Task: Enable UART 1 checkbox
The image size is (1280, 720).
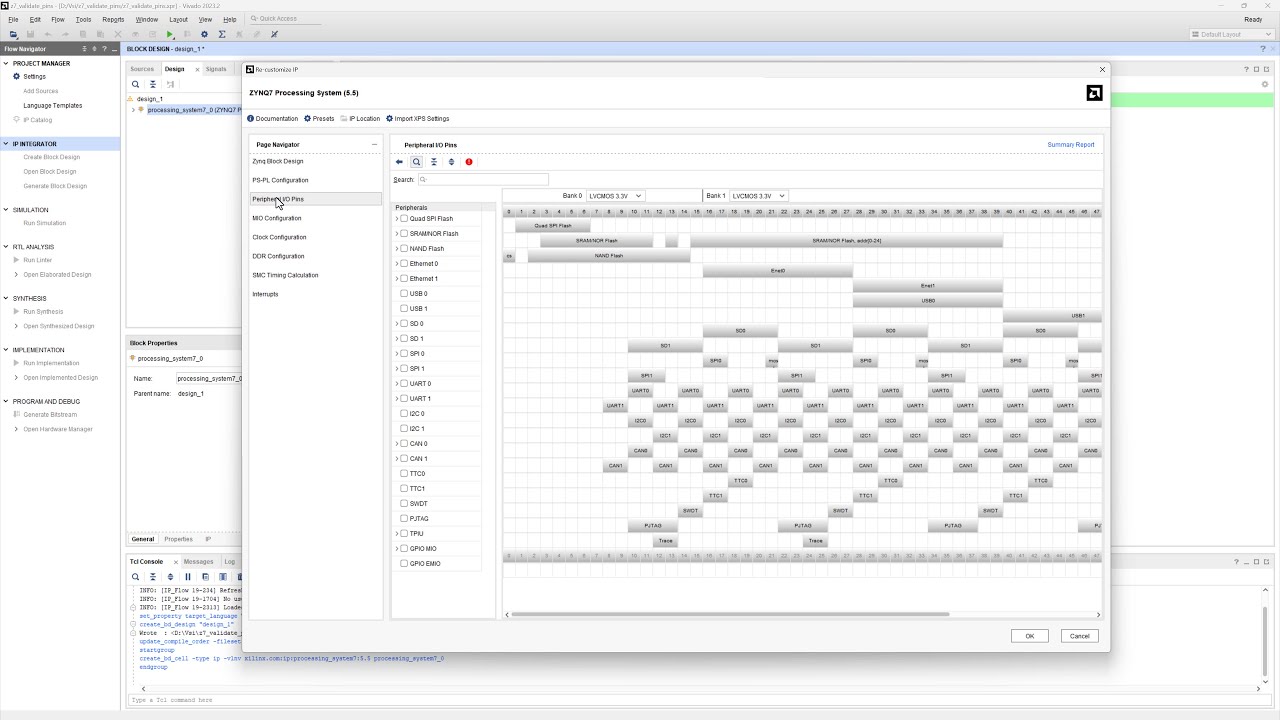Action: coord(404,399)
